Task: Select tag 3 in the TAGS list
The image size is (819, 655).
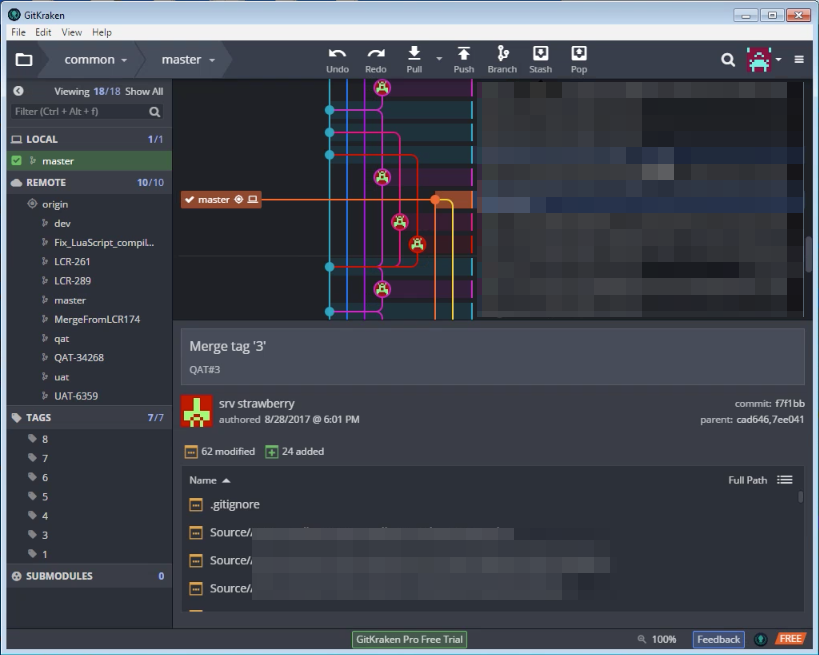Action: coord(45,535)
